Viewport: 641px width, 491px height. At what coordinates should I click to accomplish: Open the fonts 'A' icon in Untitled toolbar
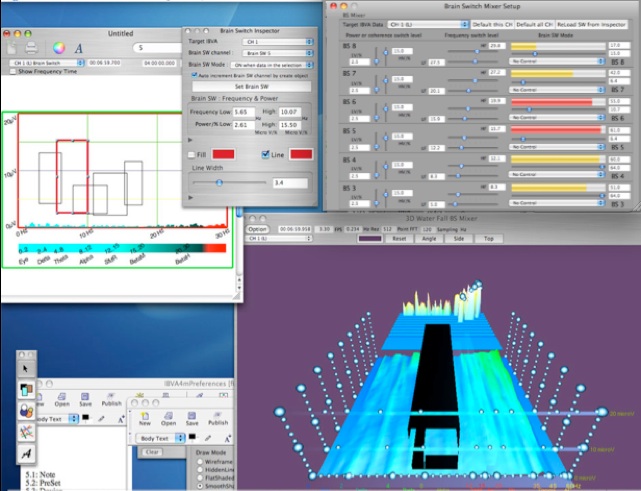click(79, 47)
